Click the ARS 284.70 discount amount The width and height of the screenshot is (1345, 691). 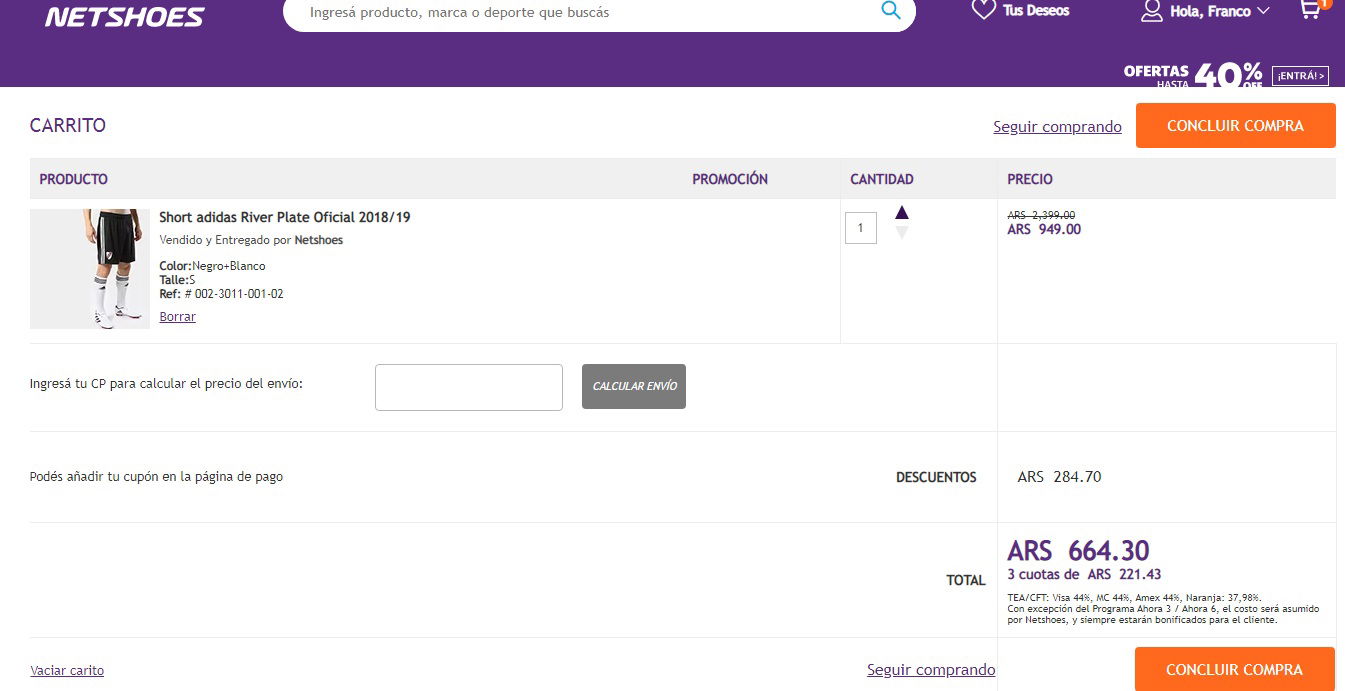(x=1059, y=477)
